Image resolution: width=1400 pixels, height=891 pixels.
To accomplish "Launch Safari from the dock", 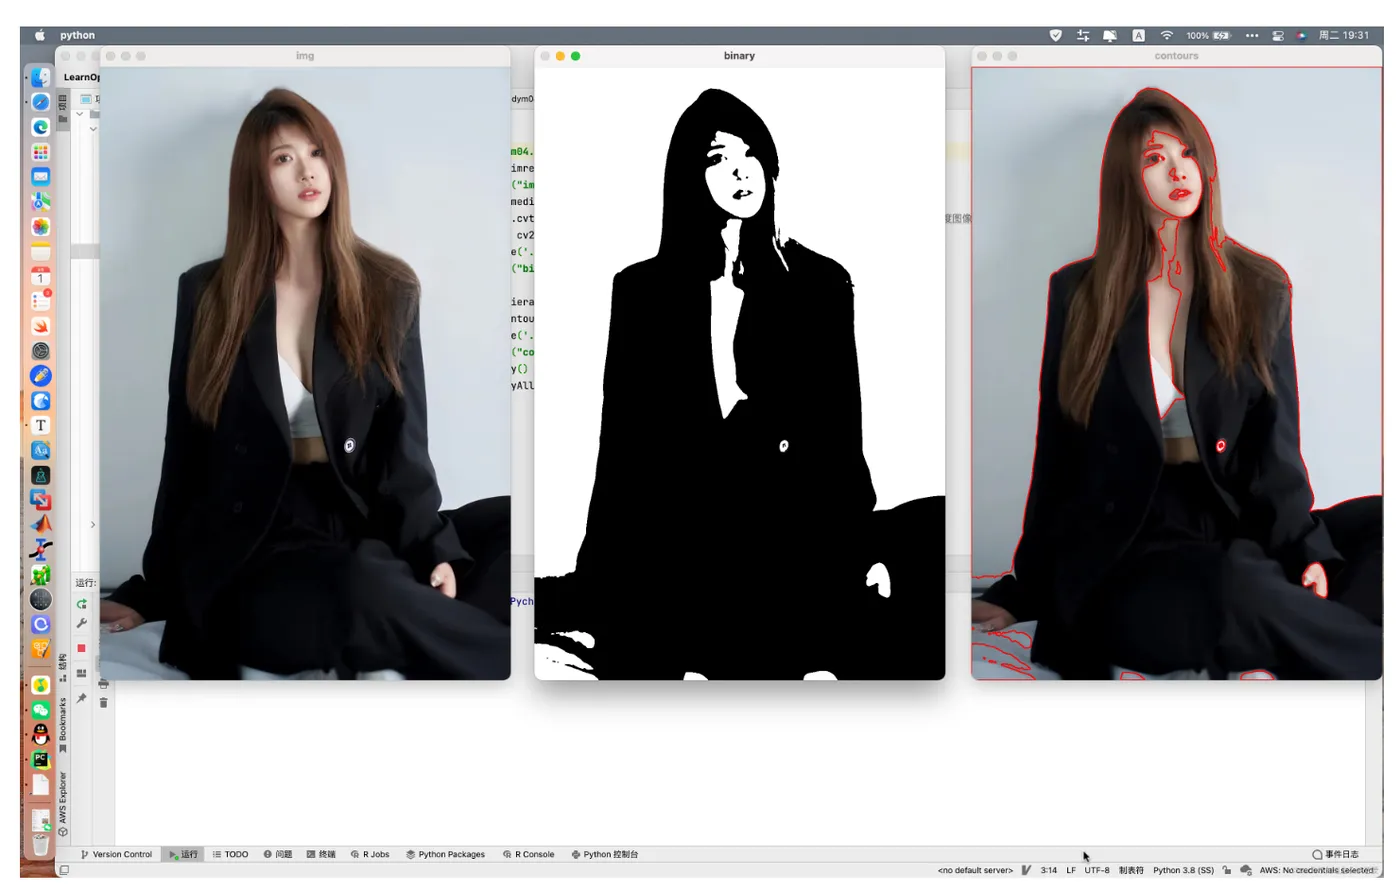I will point(40,102).
